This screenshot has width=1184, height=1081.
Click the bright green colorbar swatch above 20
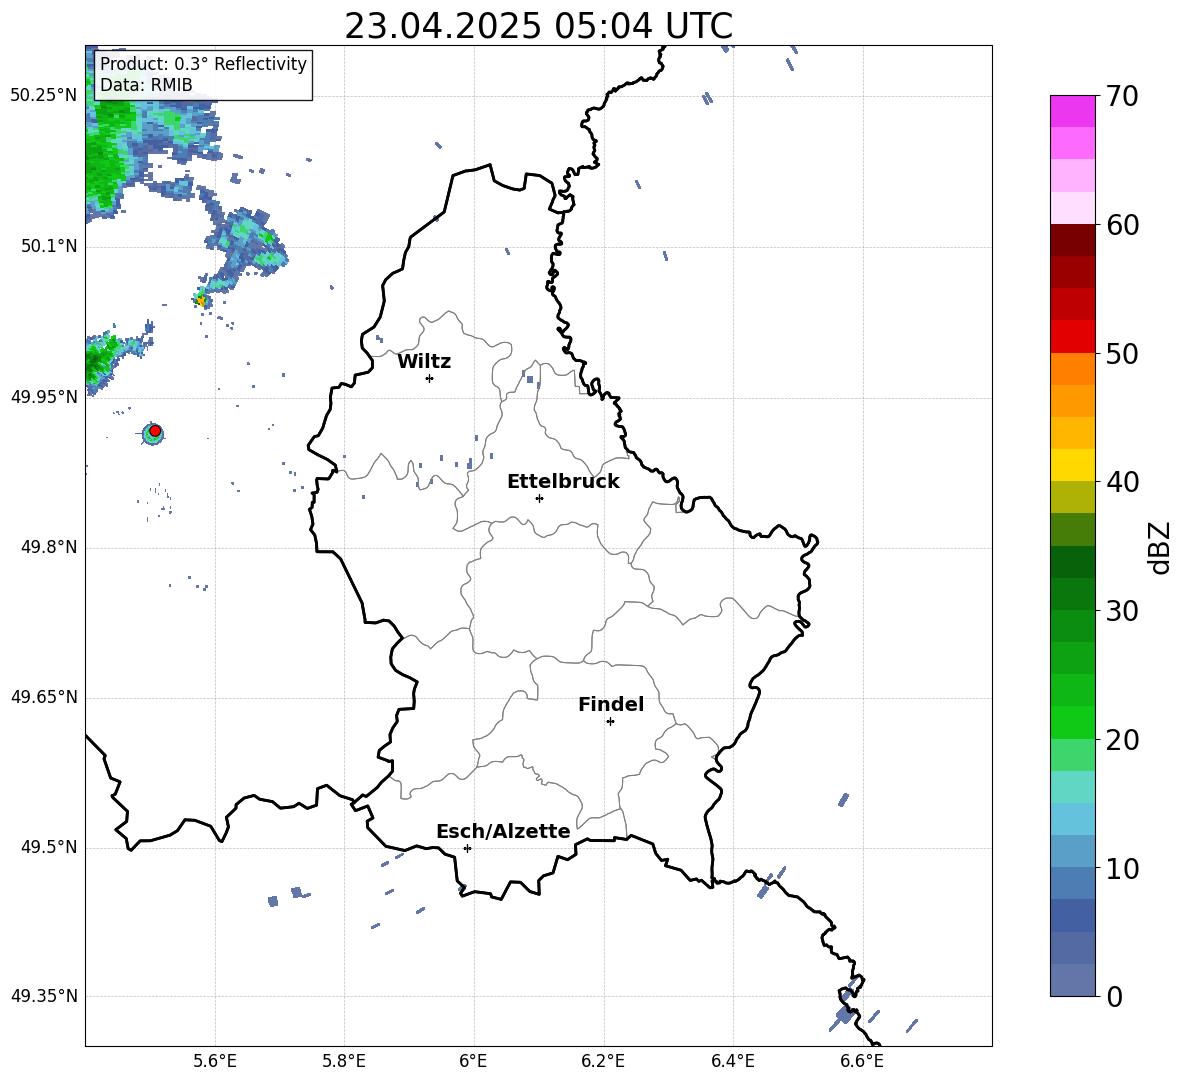pyautogui.click(x=1072, y=722)
